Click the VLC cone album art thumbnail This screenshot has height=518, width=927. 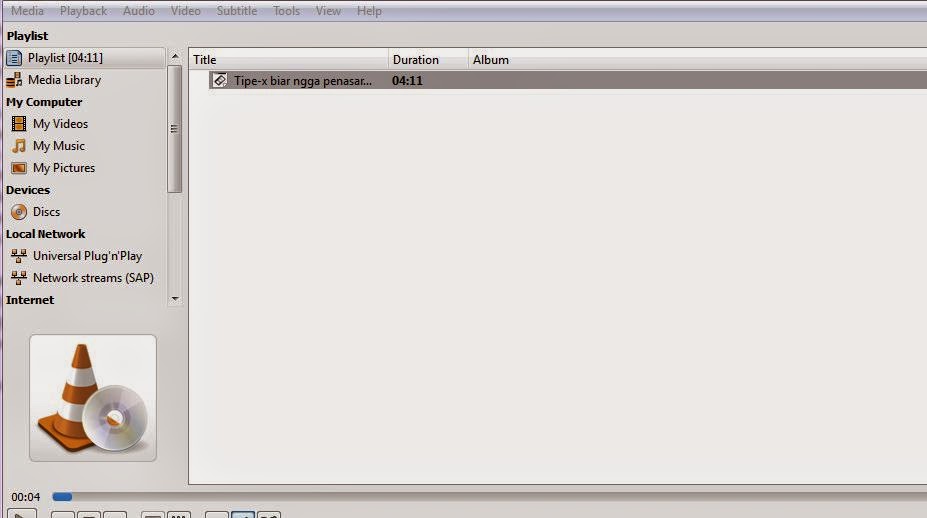93,398
